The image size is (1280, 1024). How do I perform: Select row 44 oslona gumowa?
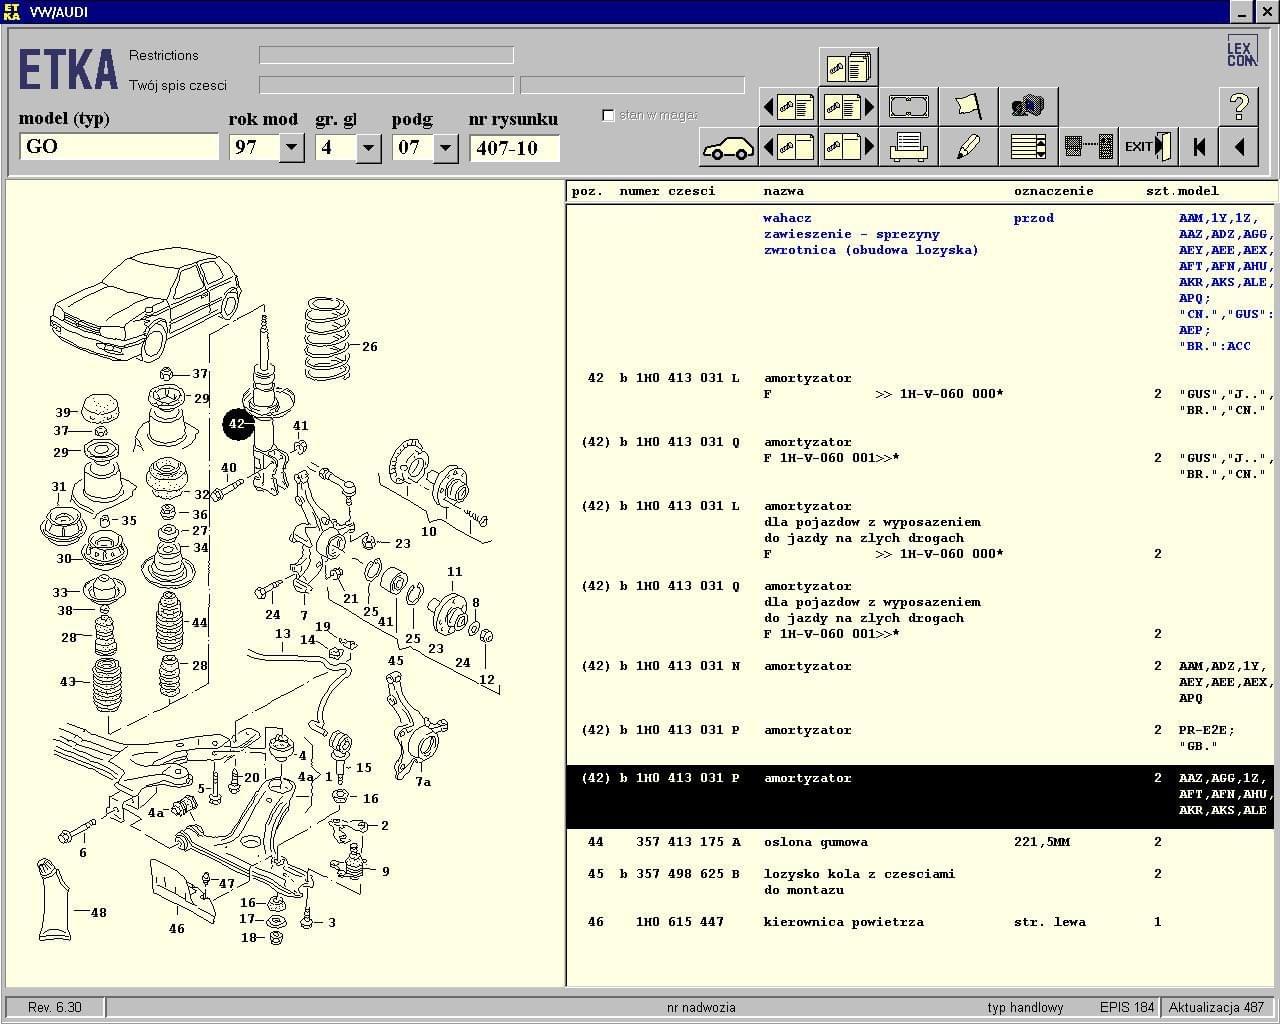(922, 842)
